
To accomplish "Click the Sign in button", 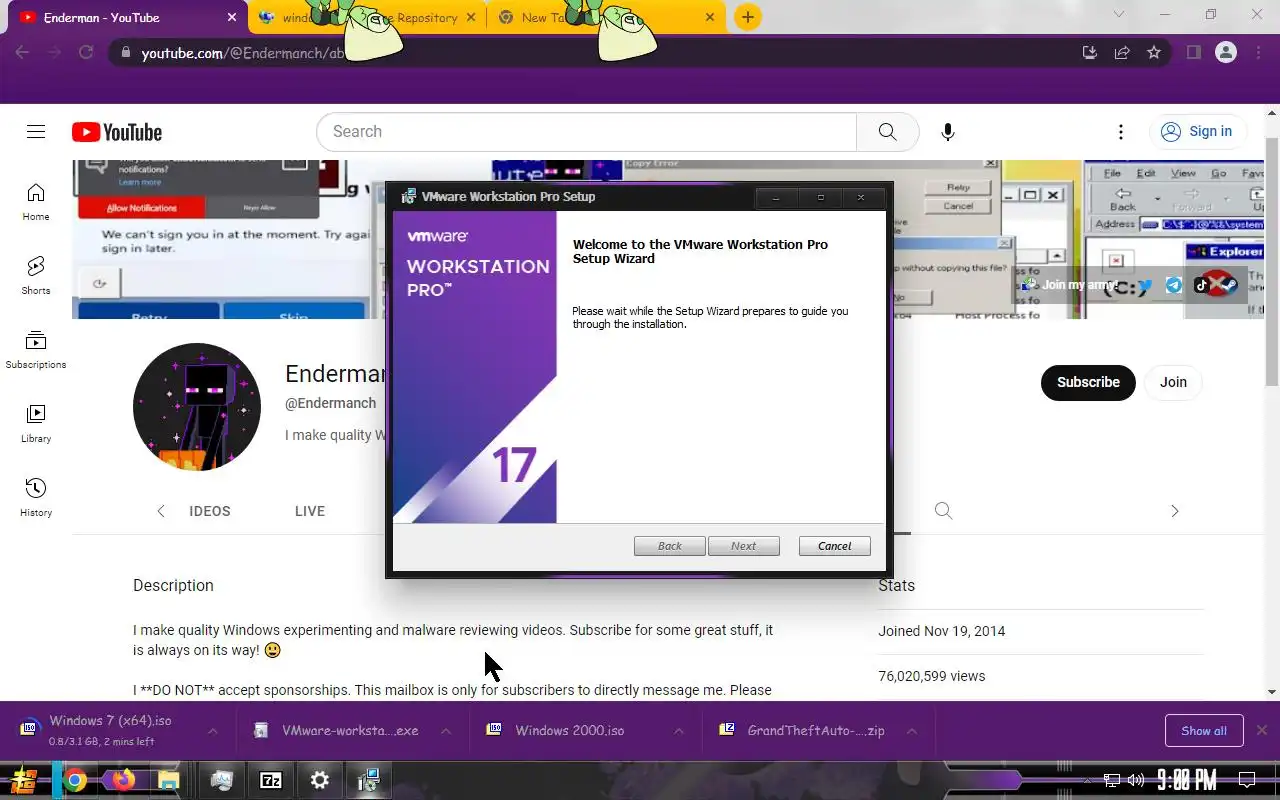I will 1198,132.
